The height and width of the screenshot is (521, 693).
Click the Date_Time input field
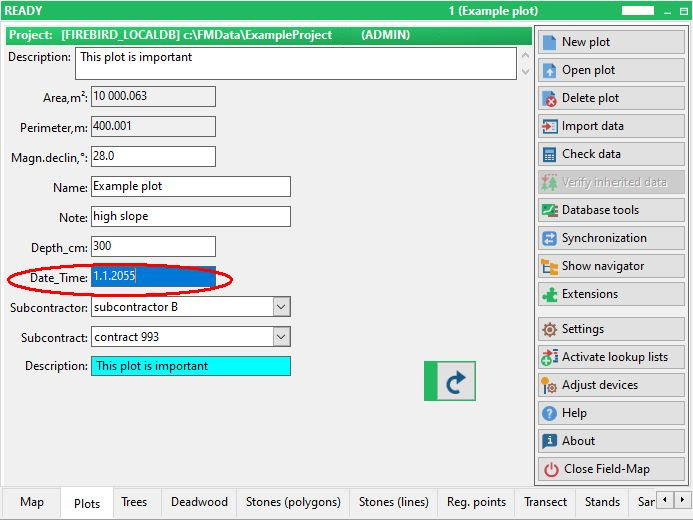152,277
